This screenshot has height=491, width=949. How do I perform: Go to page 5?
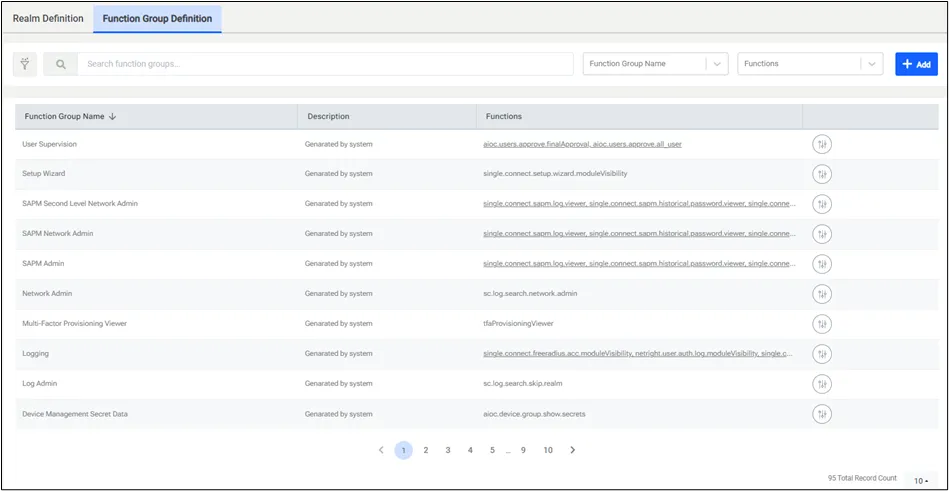pyautogui.click(x=492, y=450)
